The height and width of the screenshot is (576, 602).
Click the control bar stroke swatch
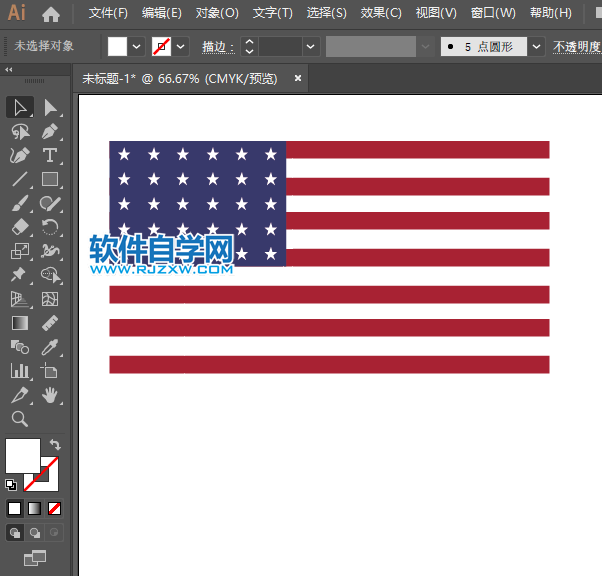click(x=162, y=47)
